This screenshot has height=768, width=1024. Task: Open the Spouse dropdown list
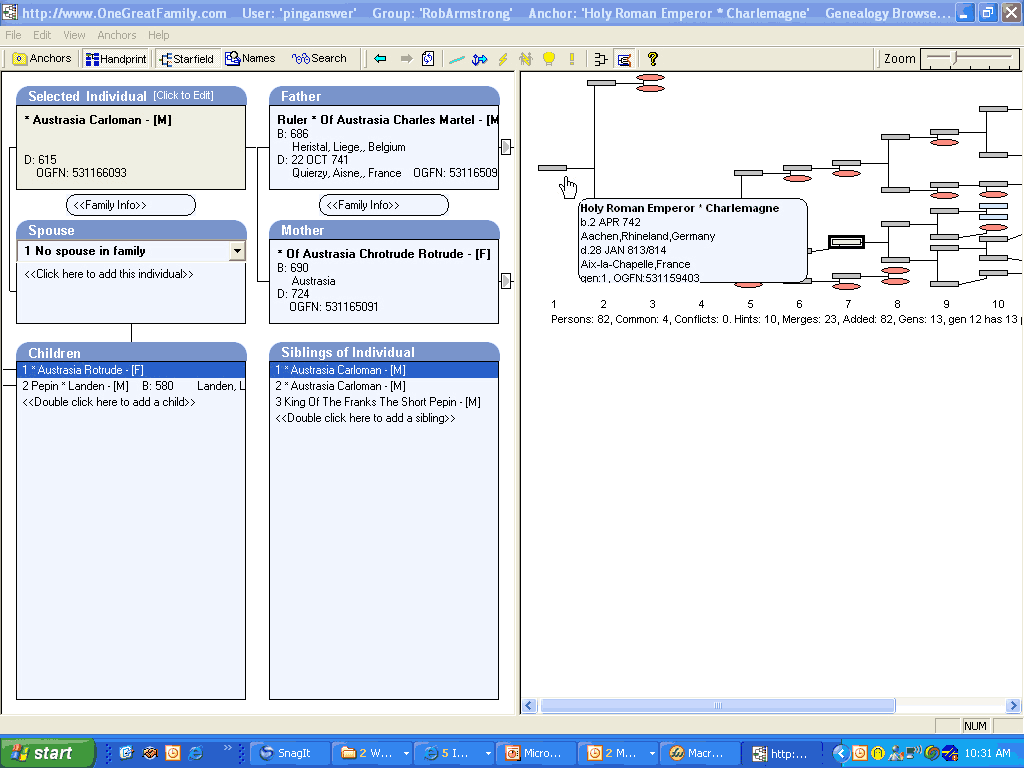(x=237, y=251)
